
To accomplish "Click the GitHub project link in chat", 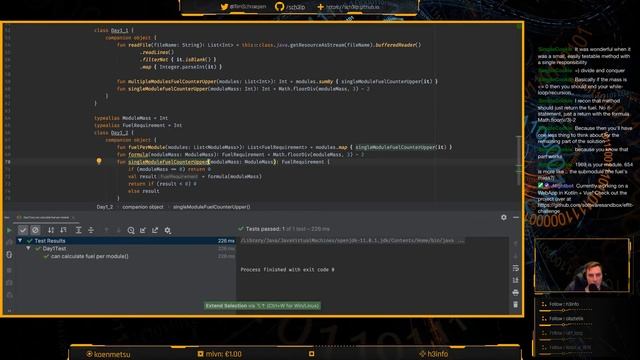I will click(585, 208).
